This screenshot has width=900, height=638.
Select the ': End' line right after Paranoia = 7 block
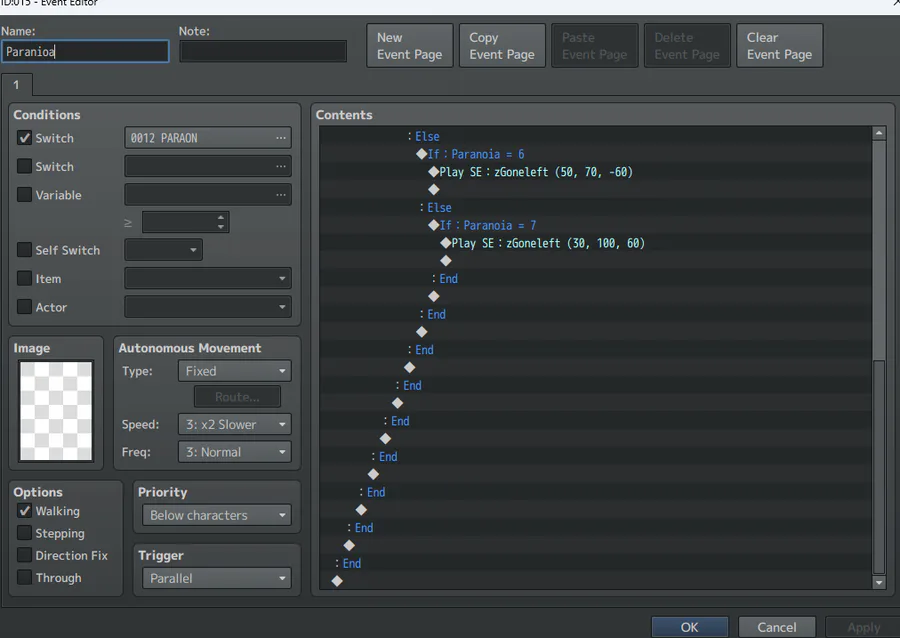point(595,278)
